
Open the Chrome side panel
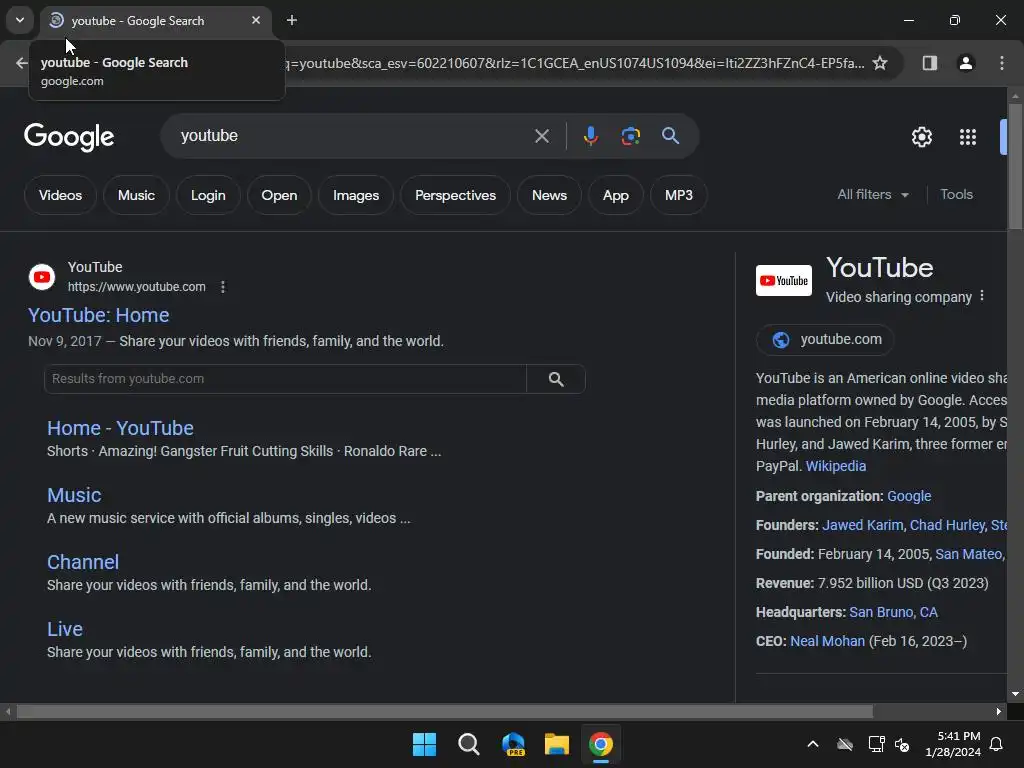tap(929, 63)
